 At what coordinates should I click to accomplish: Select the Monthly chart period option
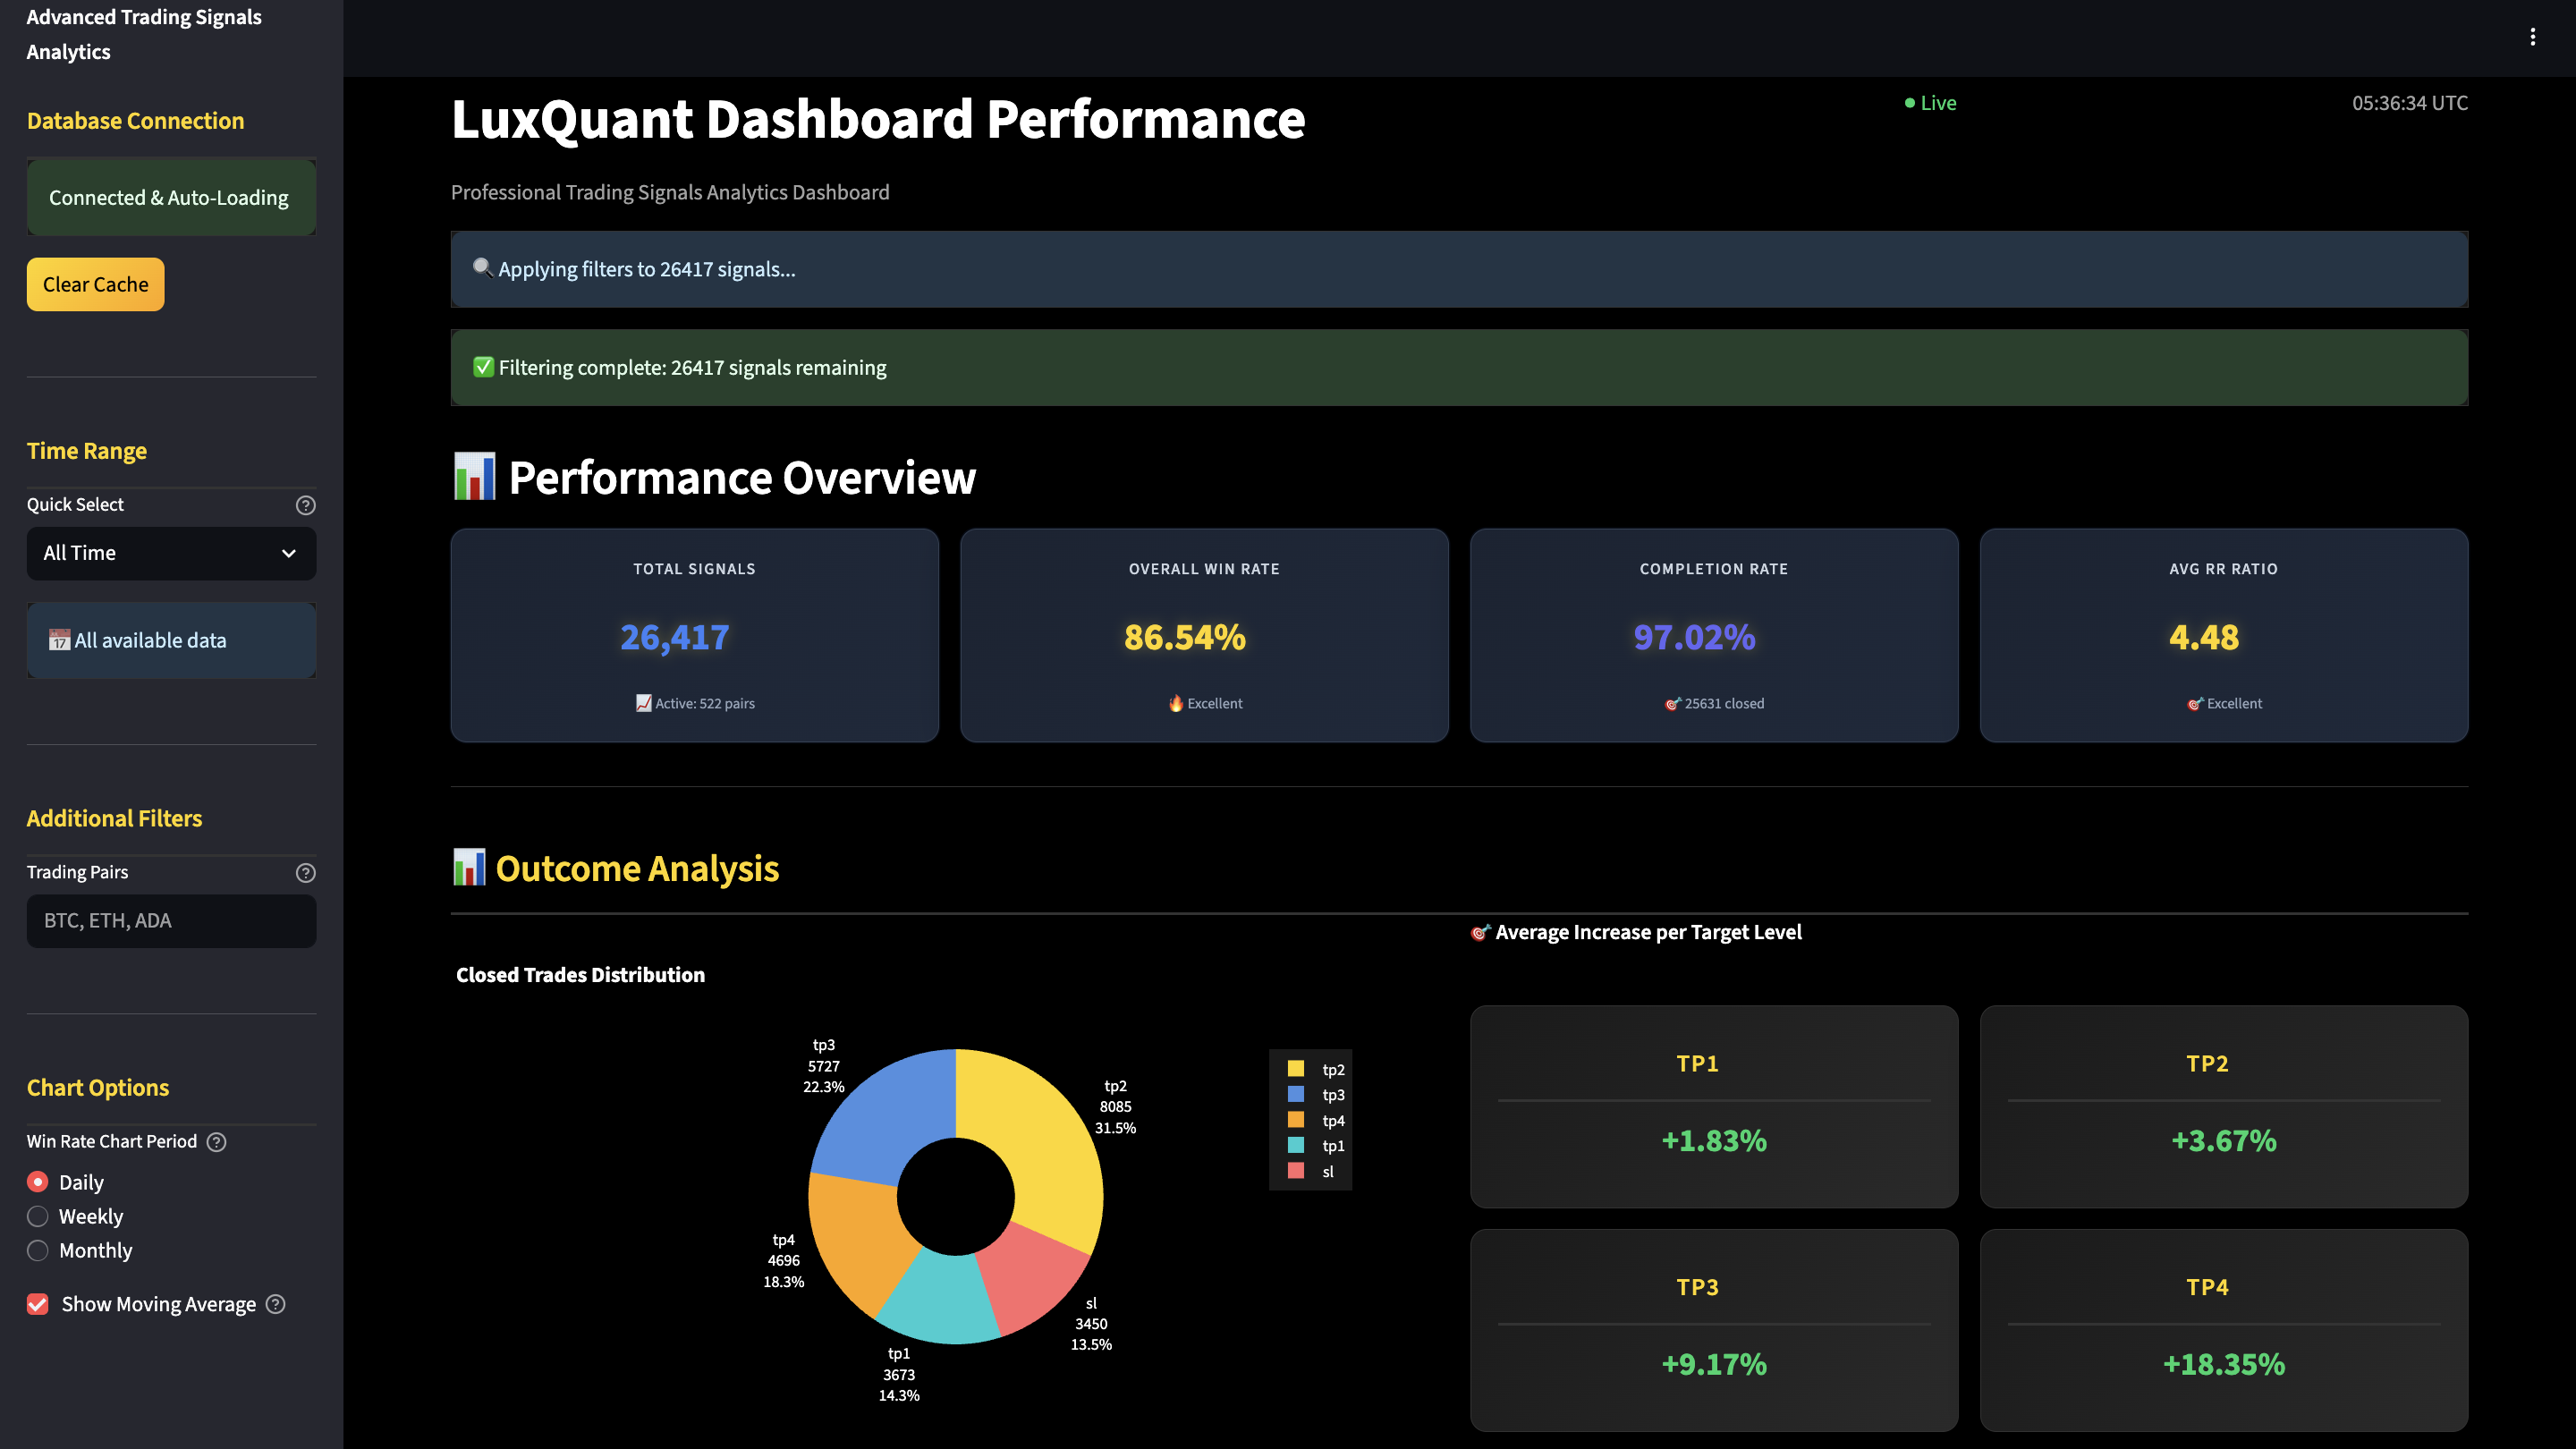tap(38, 1250)
